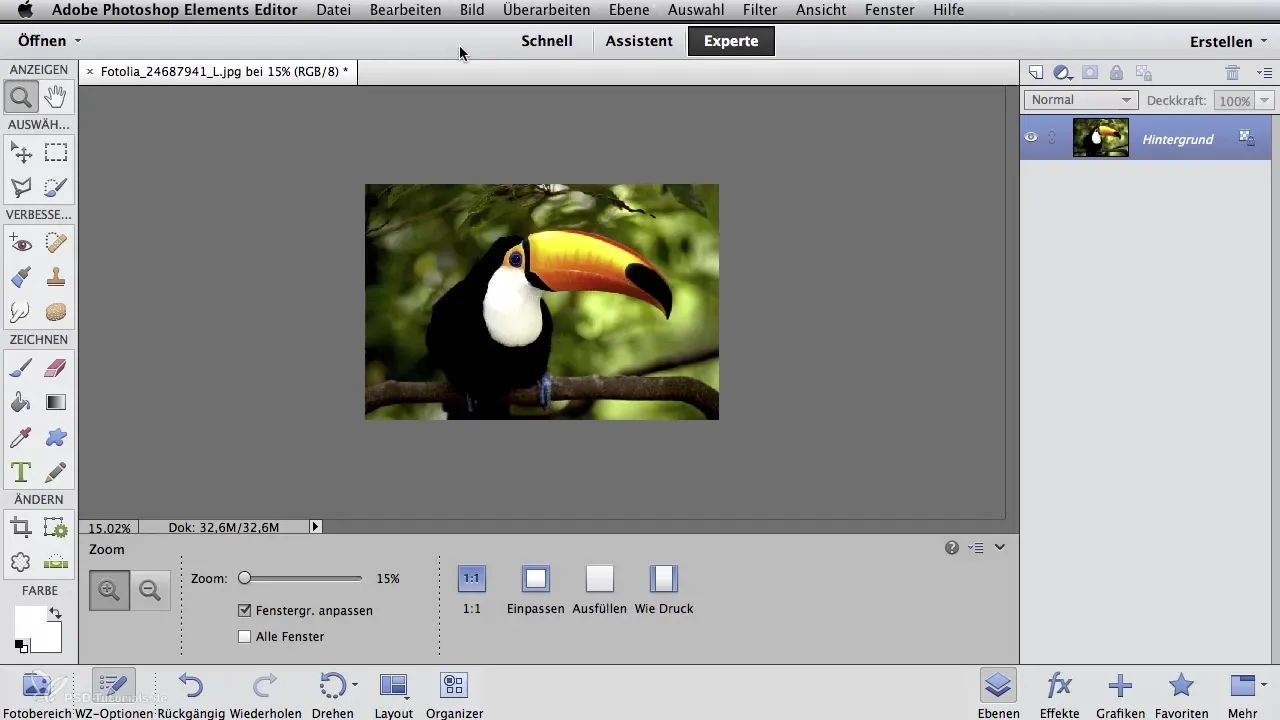Select the Recompose tool
1280x720 pixels.
(56, 528)
